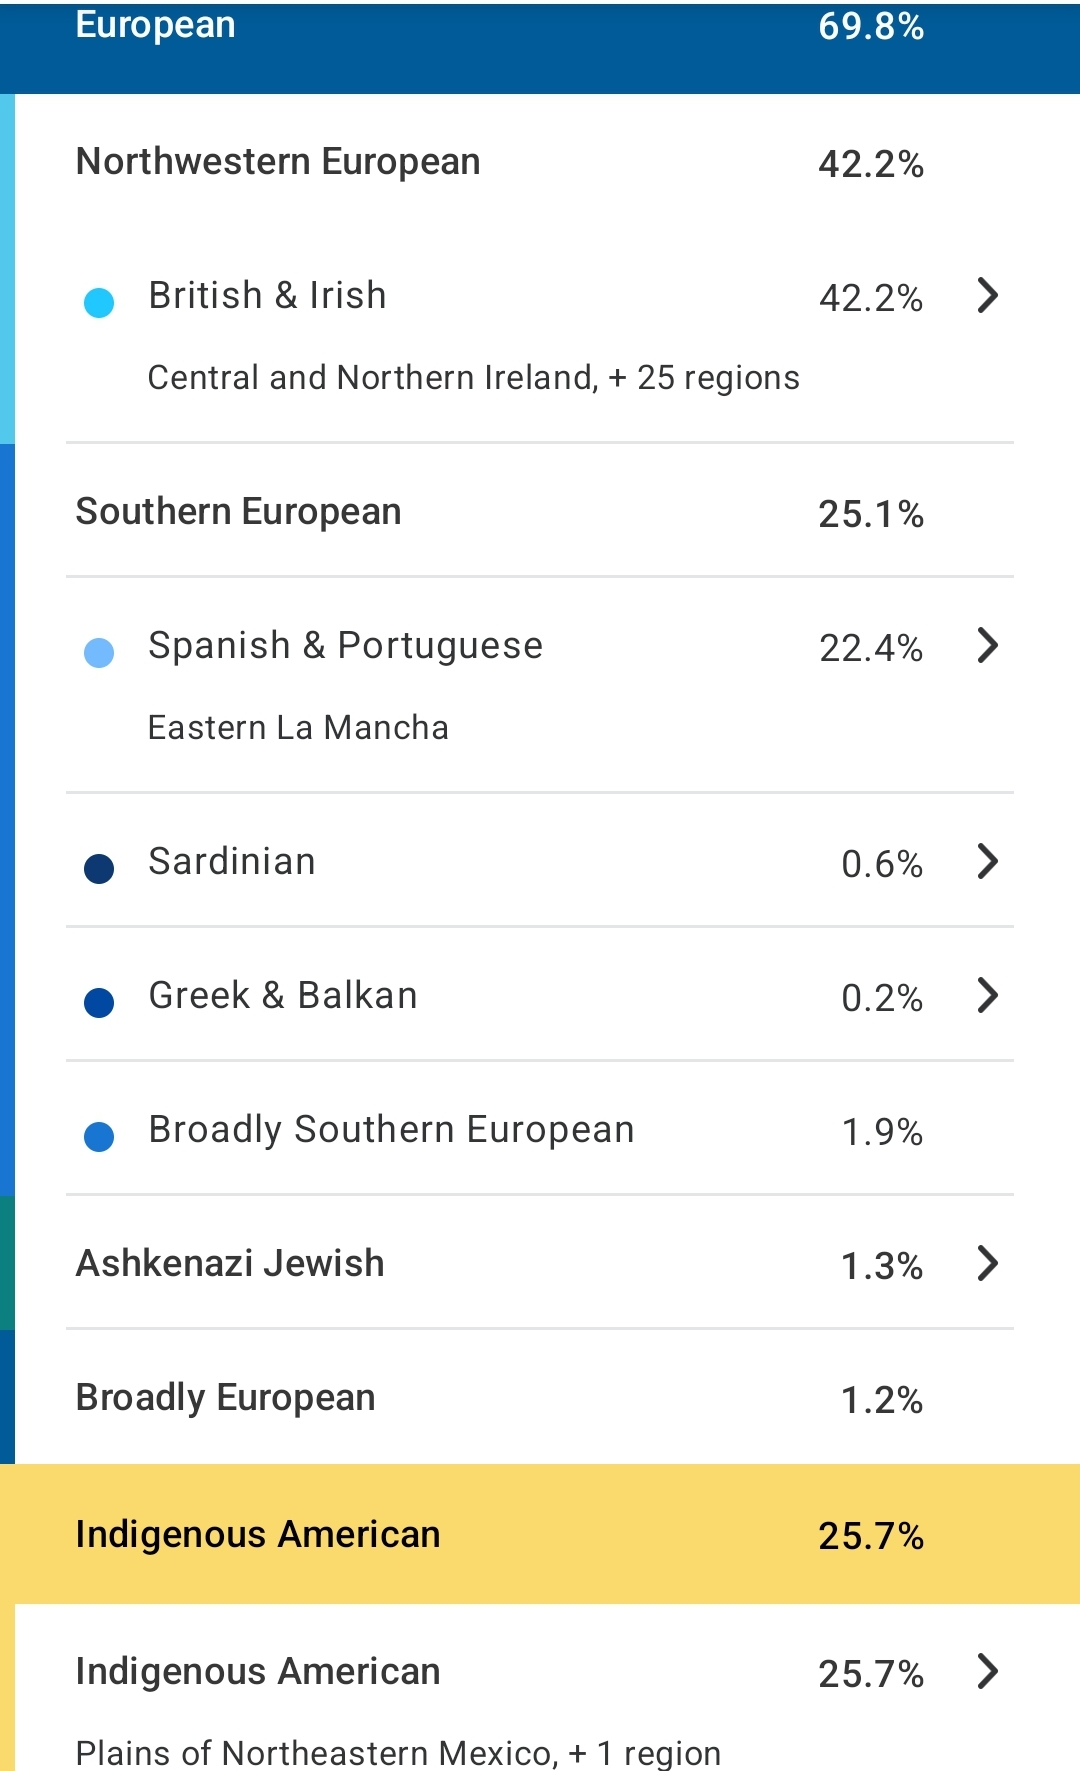The width and height of the screenshot is (1080, 1771).
Task: Open Indigenous American 25.7% chevron
Action: point(988,1671)
